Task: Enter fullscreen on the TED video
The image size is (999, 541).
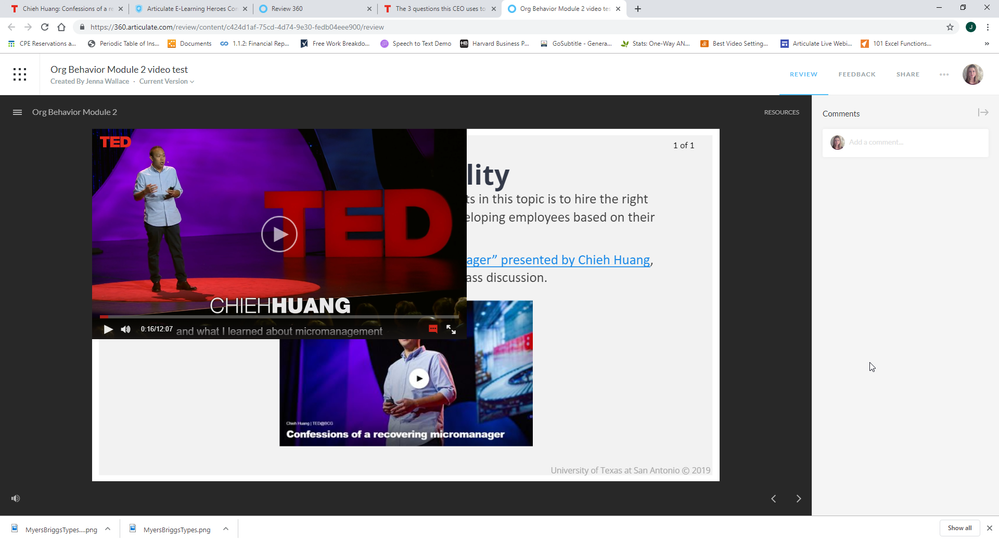Action: [451, 329]
